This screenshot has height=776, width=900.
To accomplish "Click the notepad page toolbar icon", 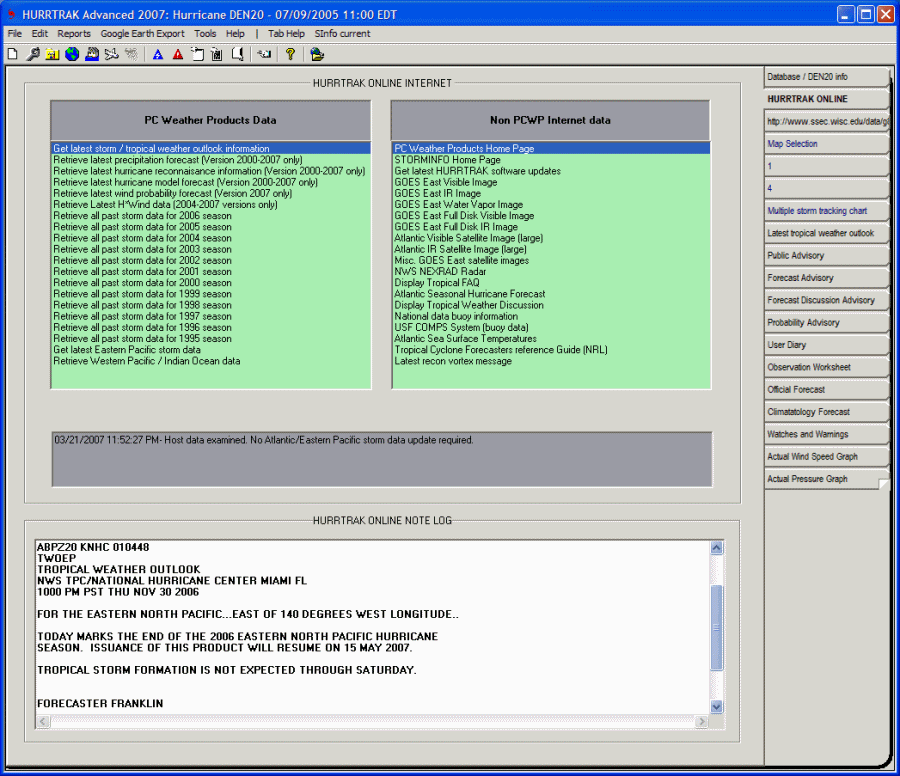I will click(x=197, y=55).
